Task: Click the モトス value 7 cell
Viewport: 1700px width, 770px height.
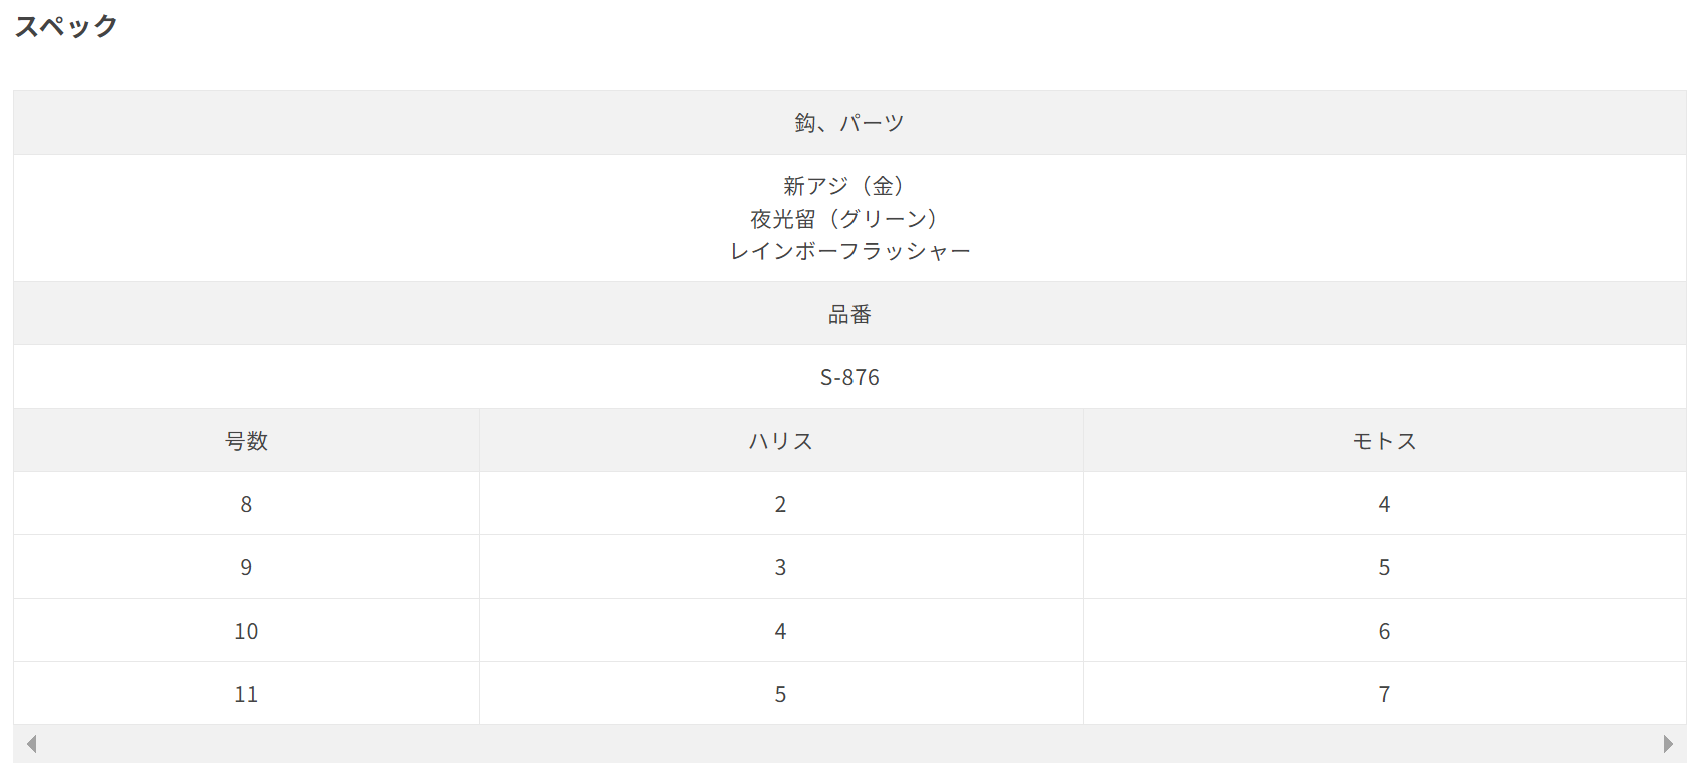Action: pos(1385,694)
